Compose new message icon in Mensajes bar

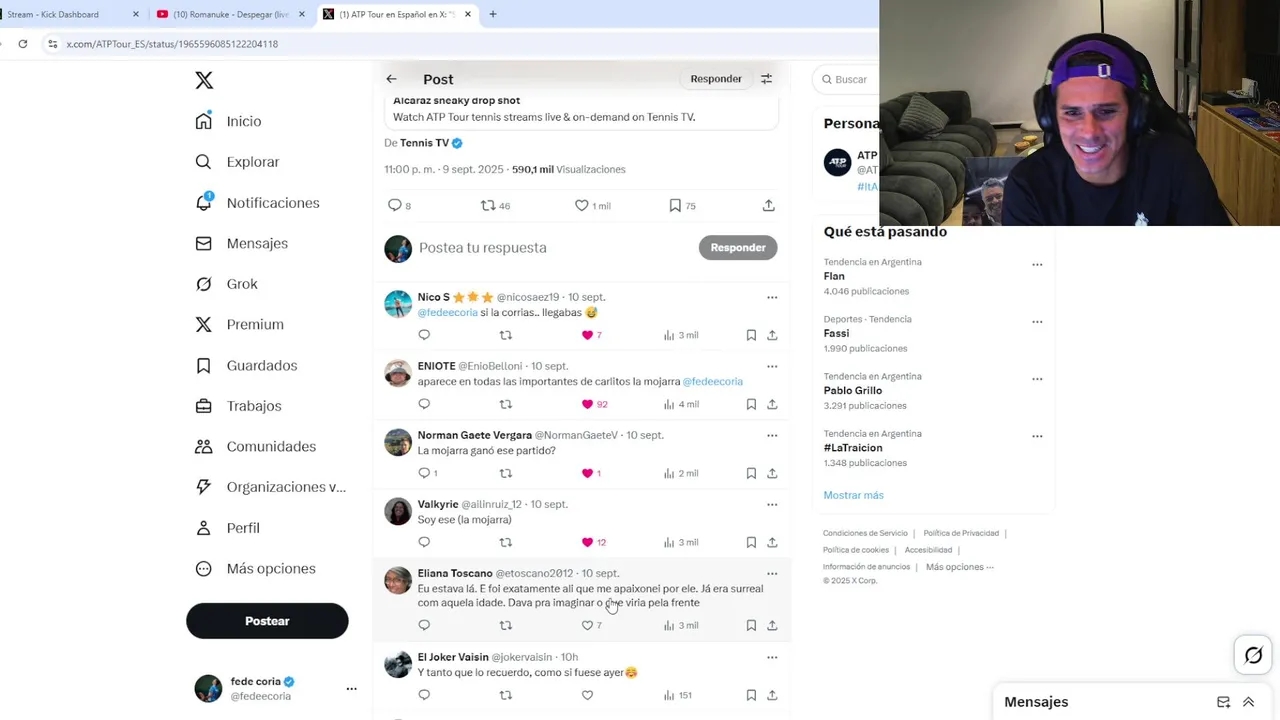[x=1223, y=702]
